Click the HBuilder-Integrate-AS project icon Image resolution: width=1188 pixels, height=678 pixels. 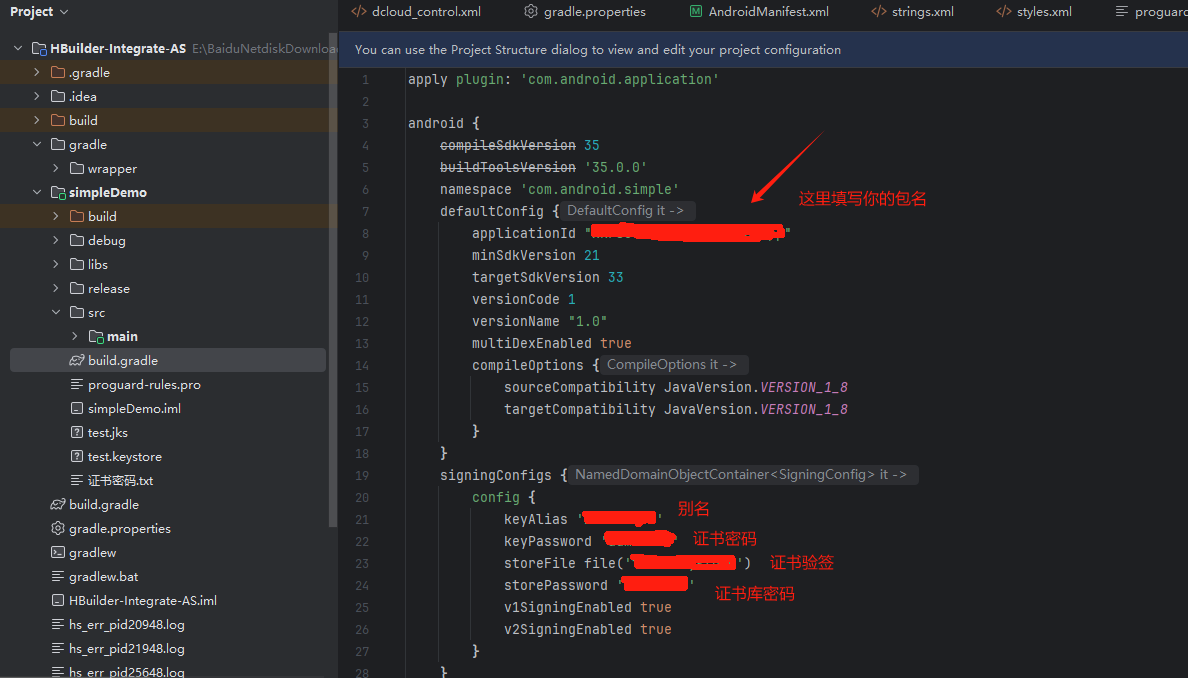pos(39,48)
